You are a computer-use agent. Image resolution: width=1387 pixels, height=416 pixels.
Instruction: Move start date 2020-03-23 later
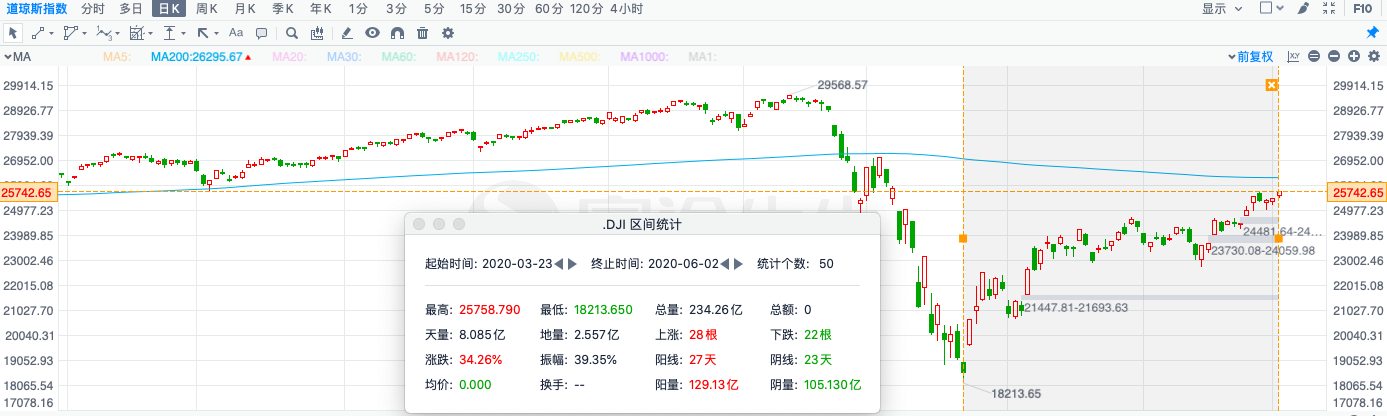[x=572, y=264]
